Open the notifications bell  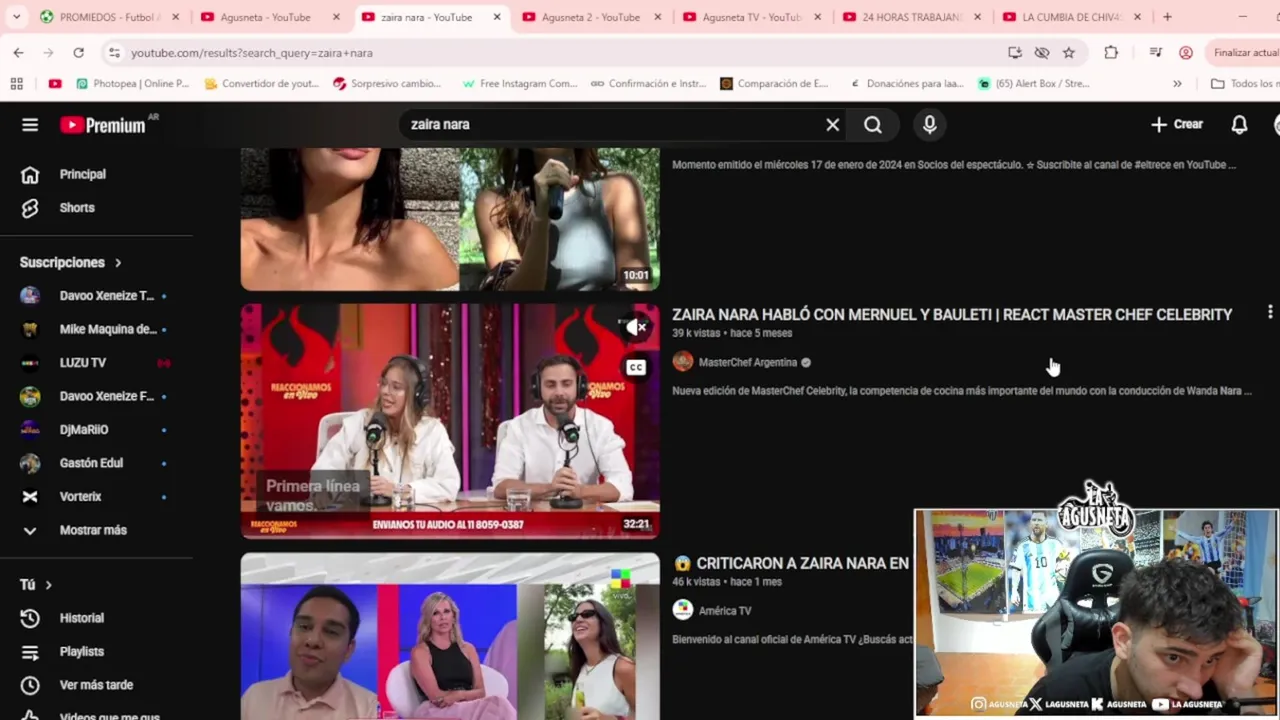click(x=1239, y=124)
